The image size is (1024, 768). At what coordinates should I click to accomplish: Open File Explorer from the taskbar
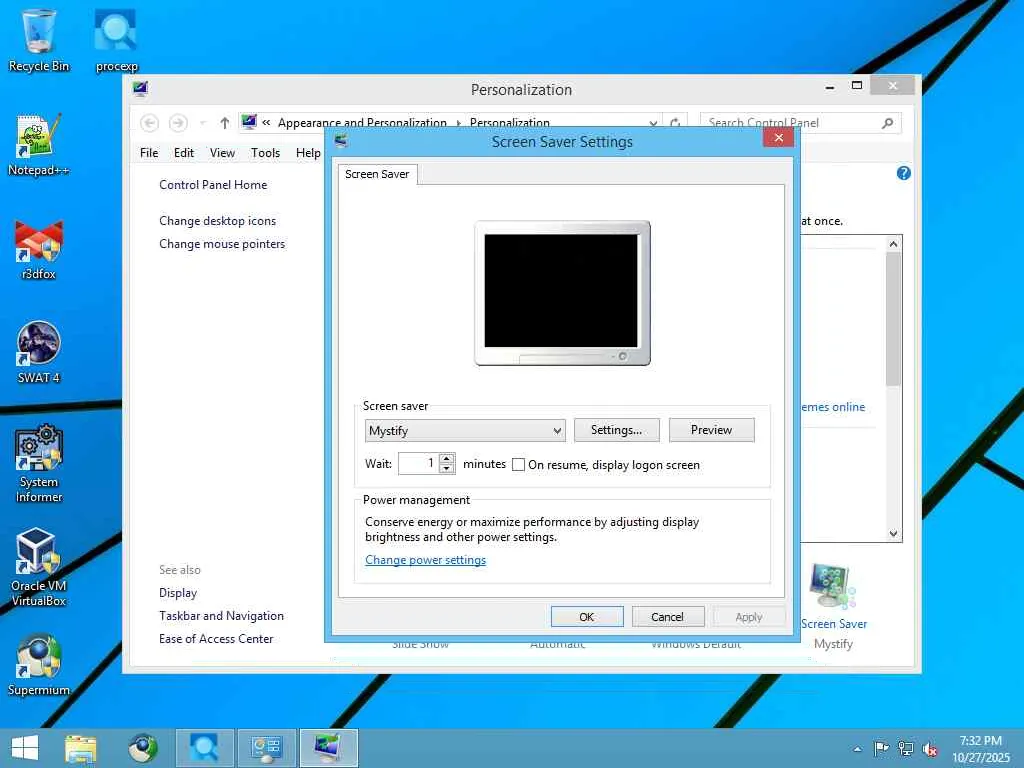[80, 748]
